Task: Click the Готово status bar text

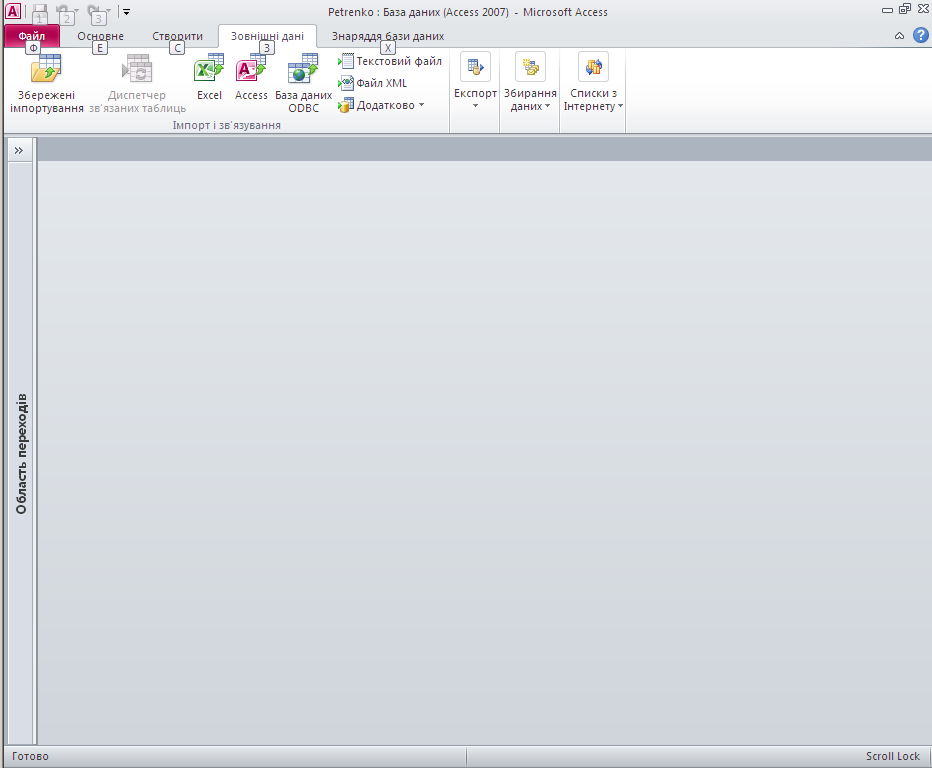Action: coord(30,756)
